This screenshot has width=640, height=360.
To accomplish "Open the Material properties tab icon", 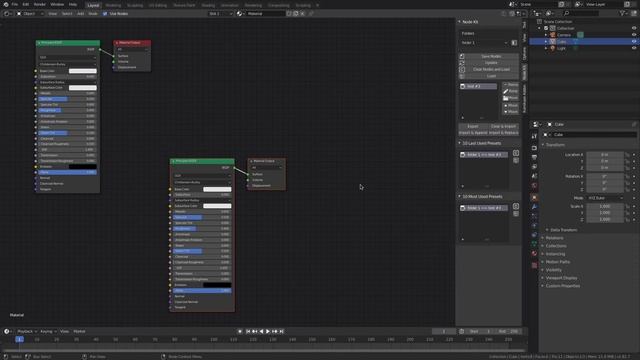I will pyautogui.click(x=534, y=253).
